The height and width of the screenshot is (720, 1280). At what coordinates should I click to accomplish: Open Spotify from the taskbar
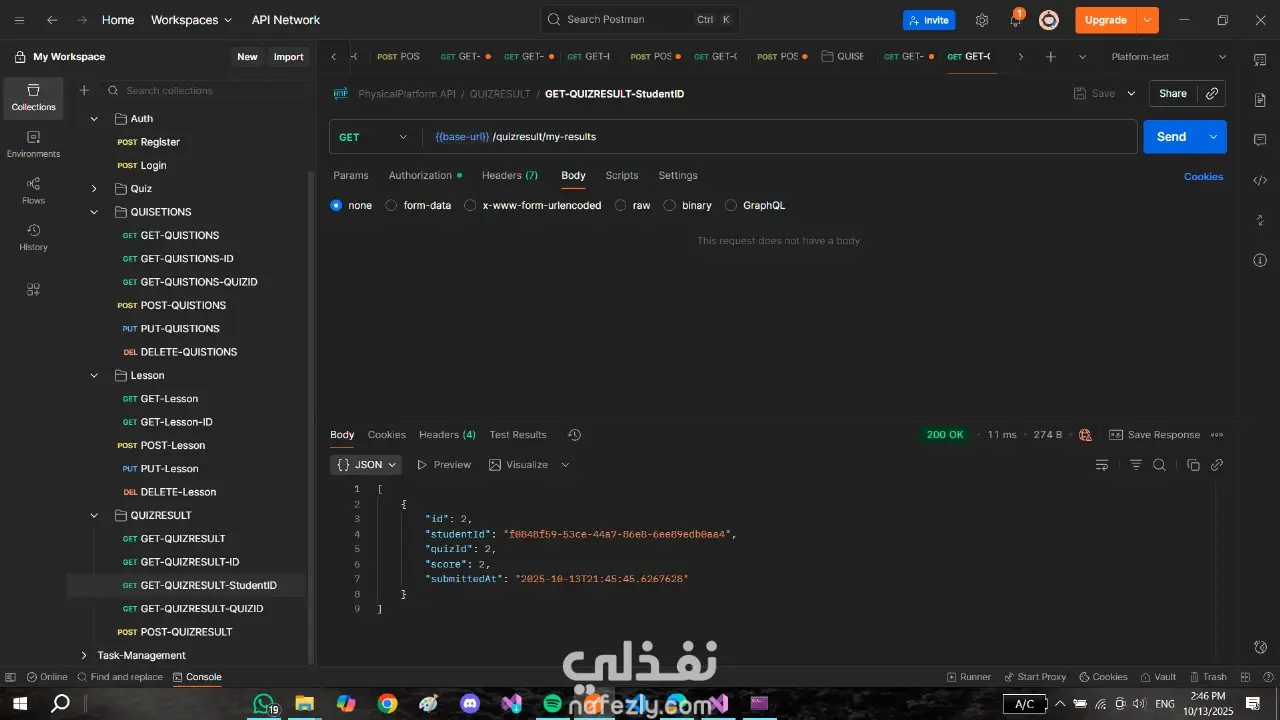552,704
